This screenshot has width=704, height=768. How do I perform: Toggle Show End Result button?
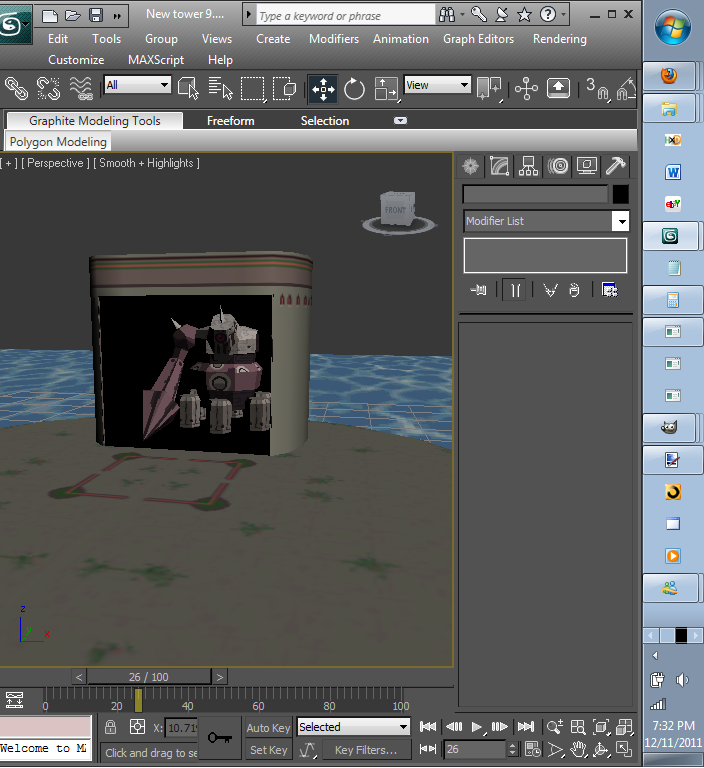[x=514, y=290]
